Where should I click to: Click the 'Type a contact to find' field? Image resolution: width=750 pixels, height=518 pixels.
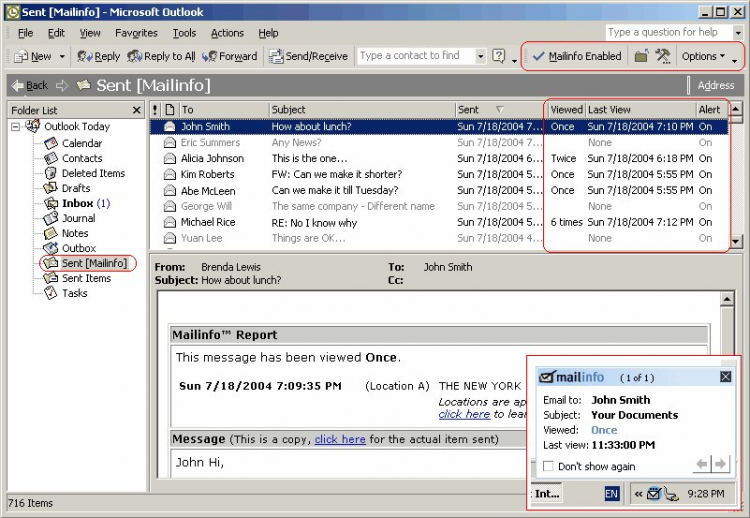click(x=416, y=56)
